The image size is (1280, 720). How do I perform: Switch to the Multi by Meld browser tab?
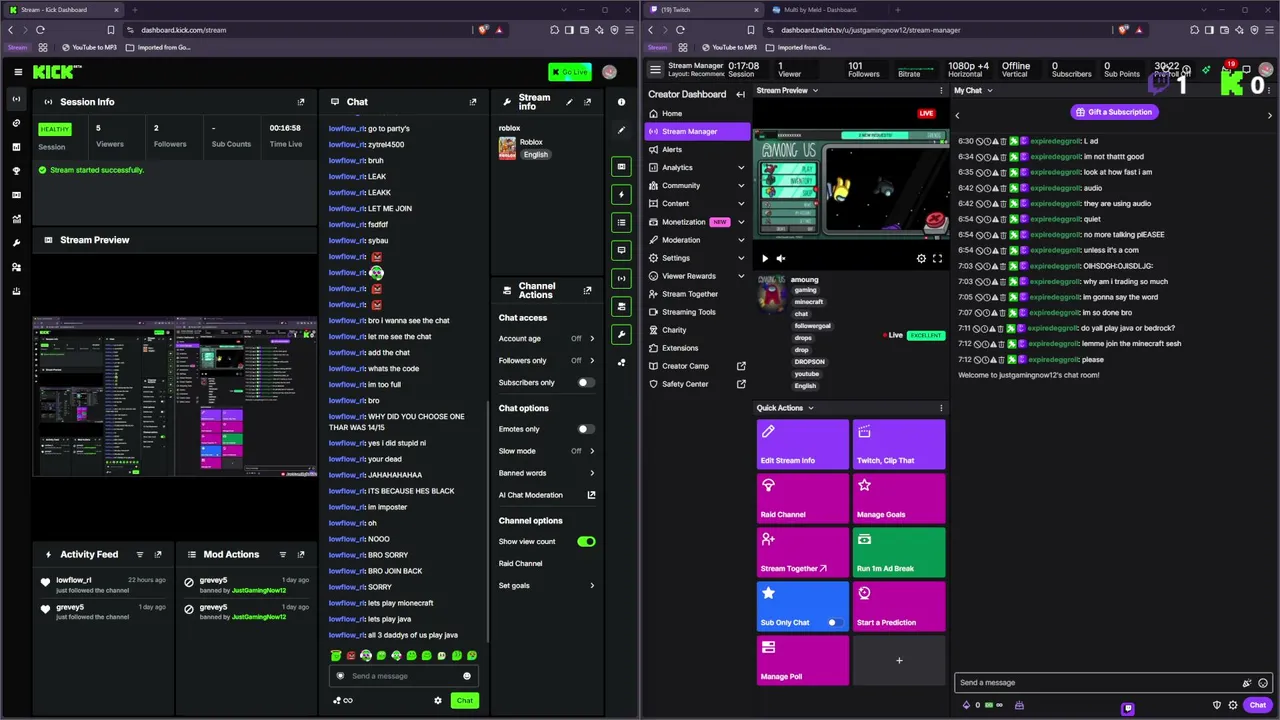820,10
